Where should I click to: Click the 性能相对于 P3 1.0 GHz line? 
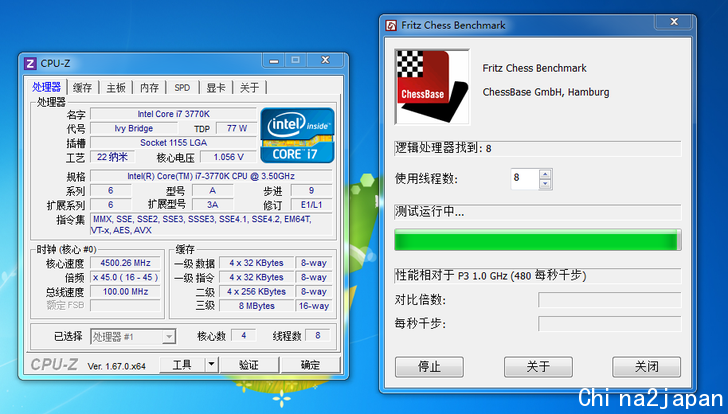(538, 276)
